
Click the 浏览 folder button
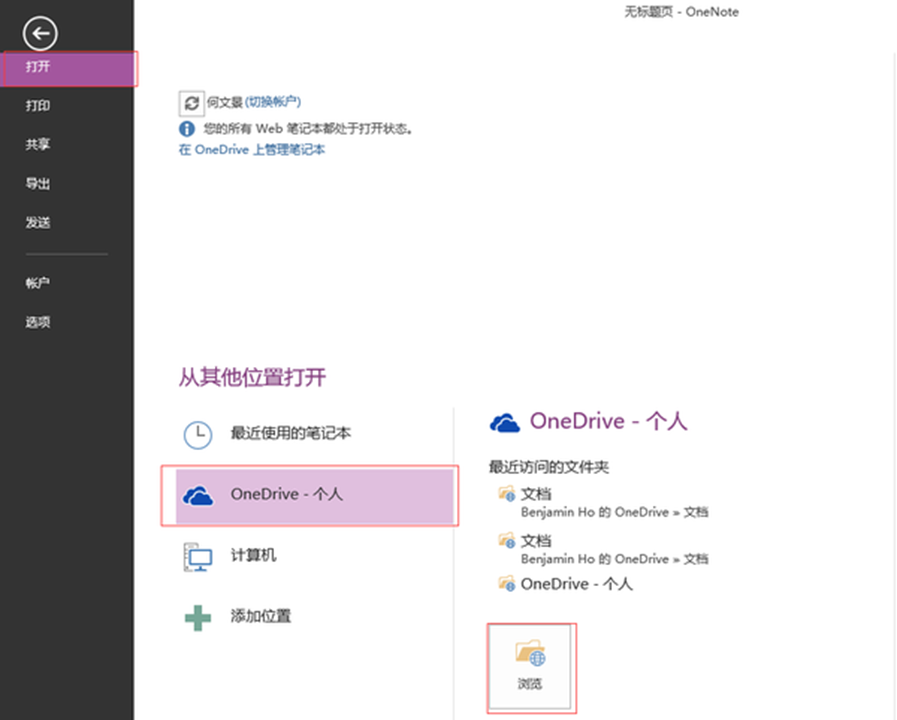click(x=530, y=667)
